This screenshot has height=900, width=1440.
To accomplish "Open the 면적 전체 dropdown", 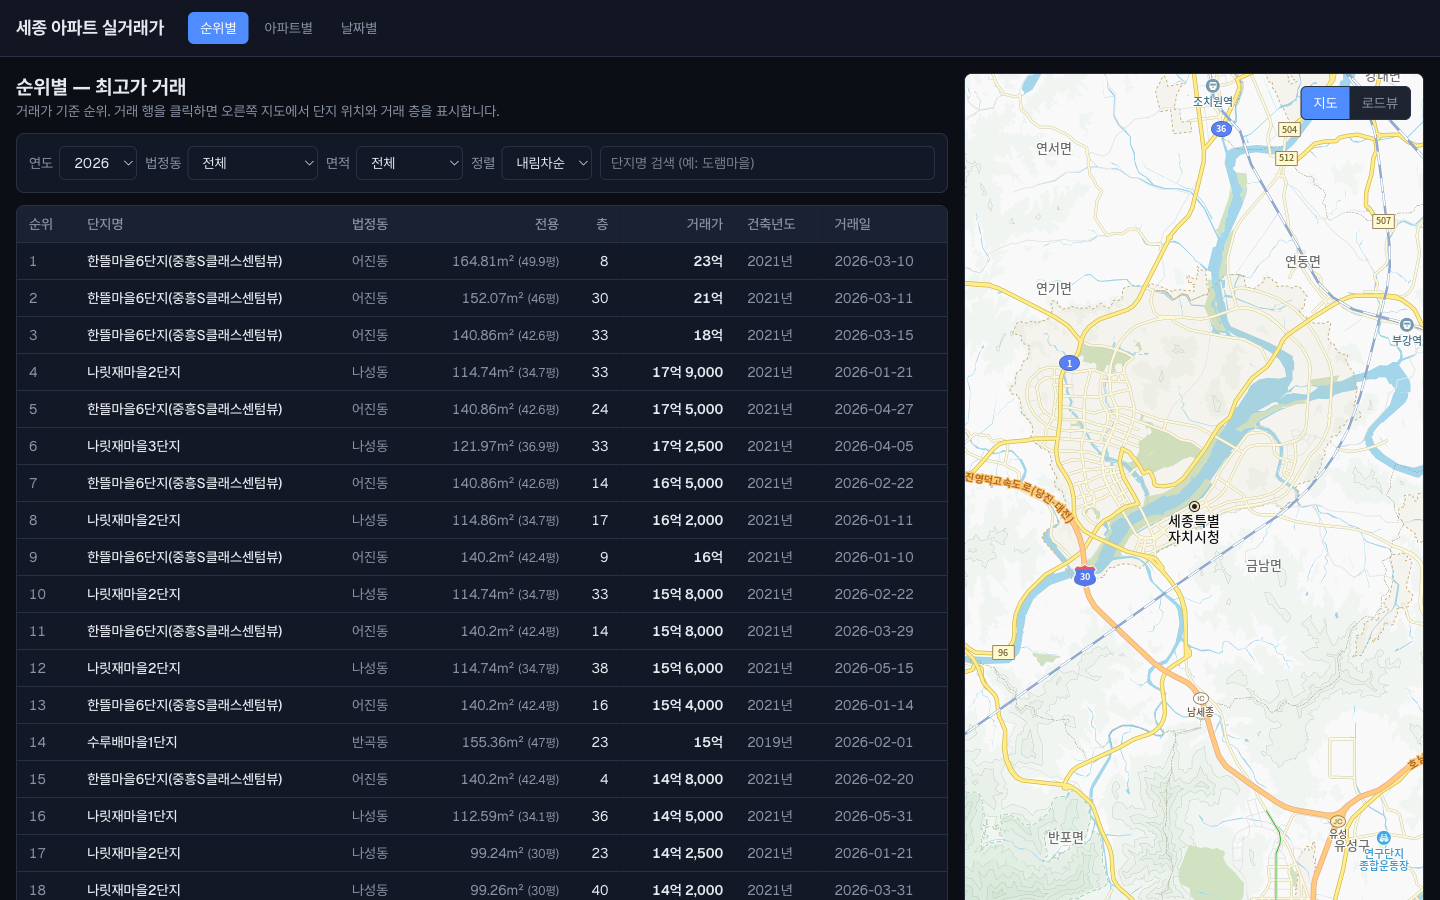I will (410, 163).
